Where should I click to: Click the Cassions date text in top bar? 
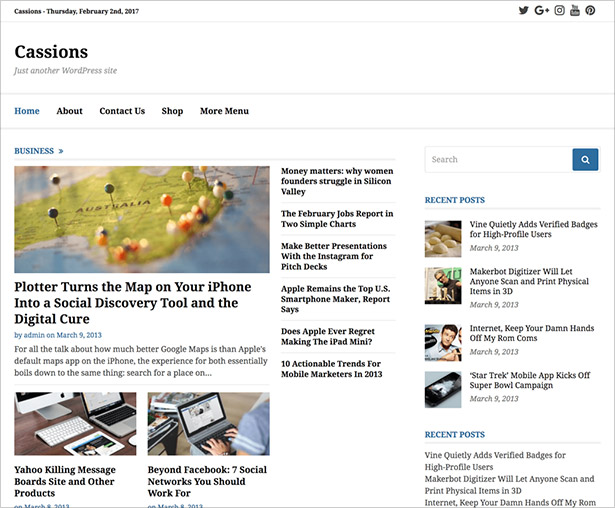coord(76,11)
